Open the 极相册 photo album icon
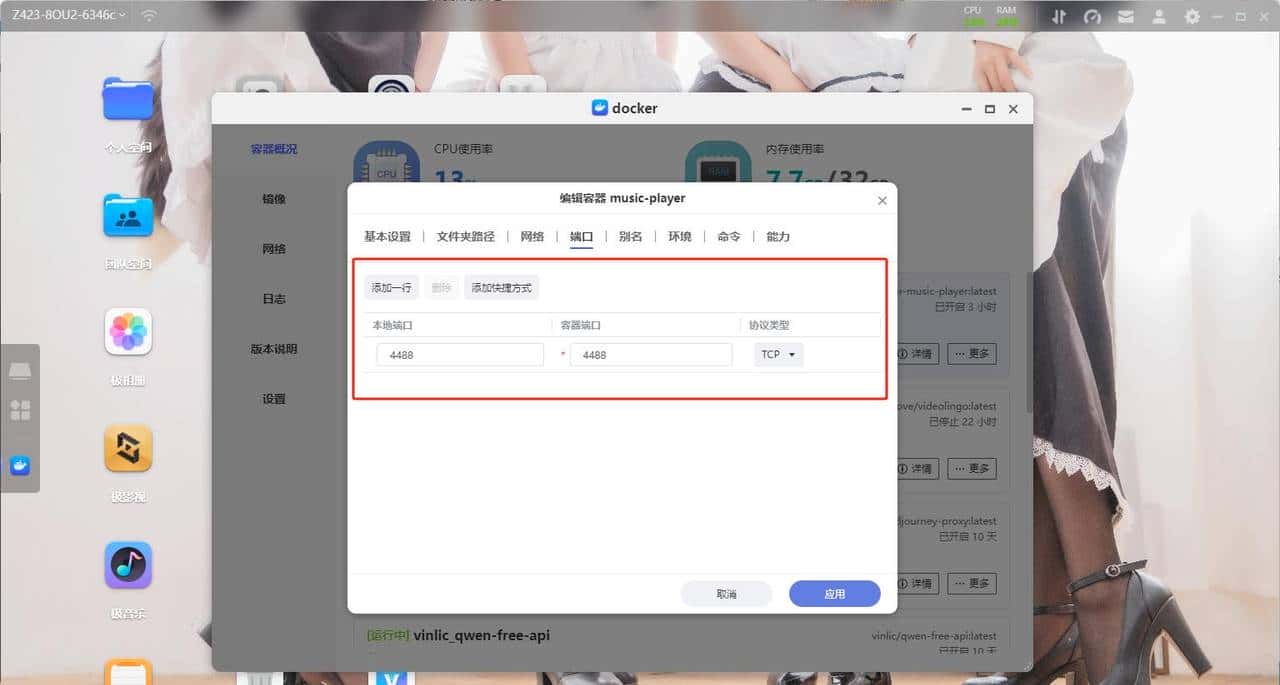Image resolution: width=1280 pixels, height=685 pixels. (127, 331)
